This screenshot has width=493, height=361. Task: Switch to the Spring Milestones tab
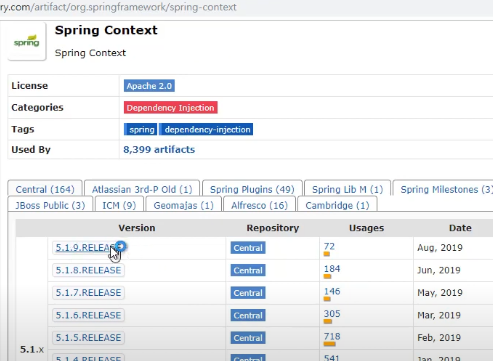(x=444, y=189)
